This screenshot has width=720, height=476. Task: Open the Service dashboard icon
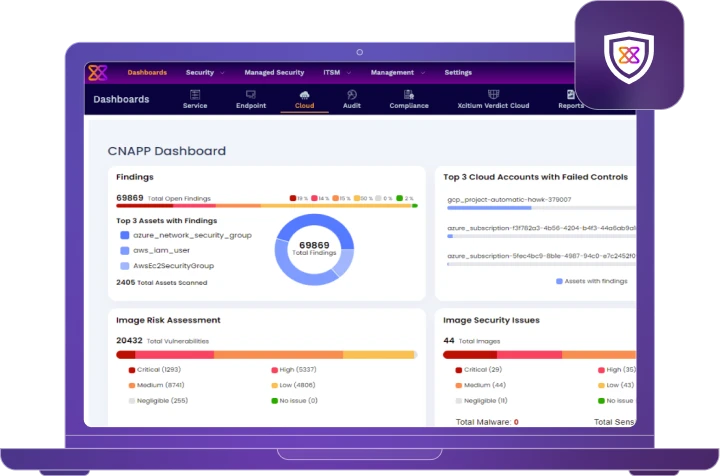click(x=195, y=94)
